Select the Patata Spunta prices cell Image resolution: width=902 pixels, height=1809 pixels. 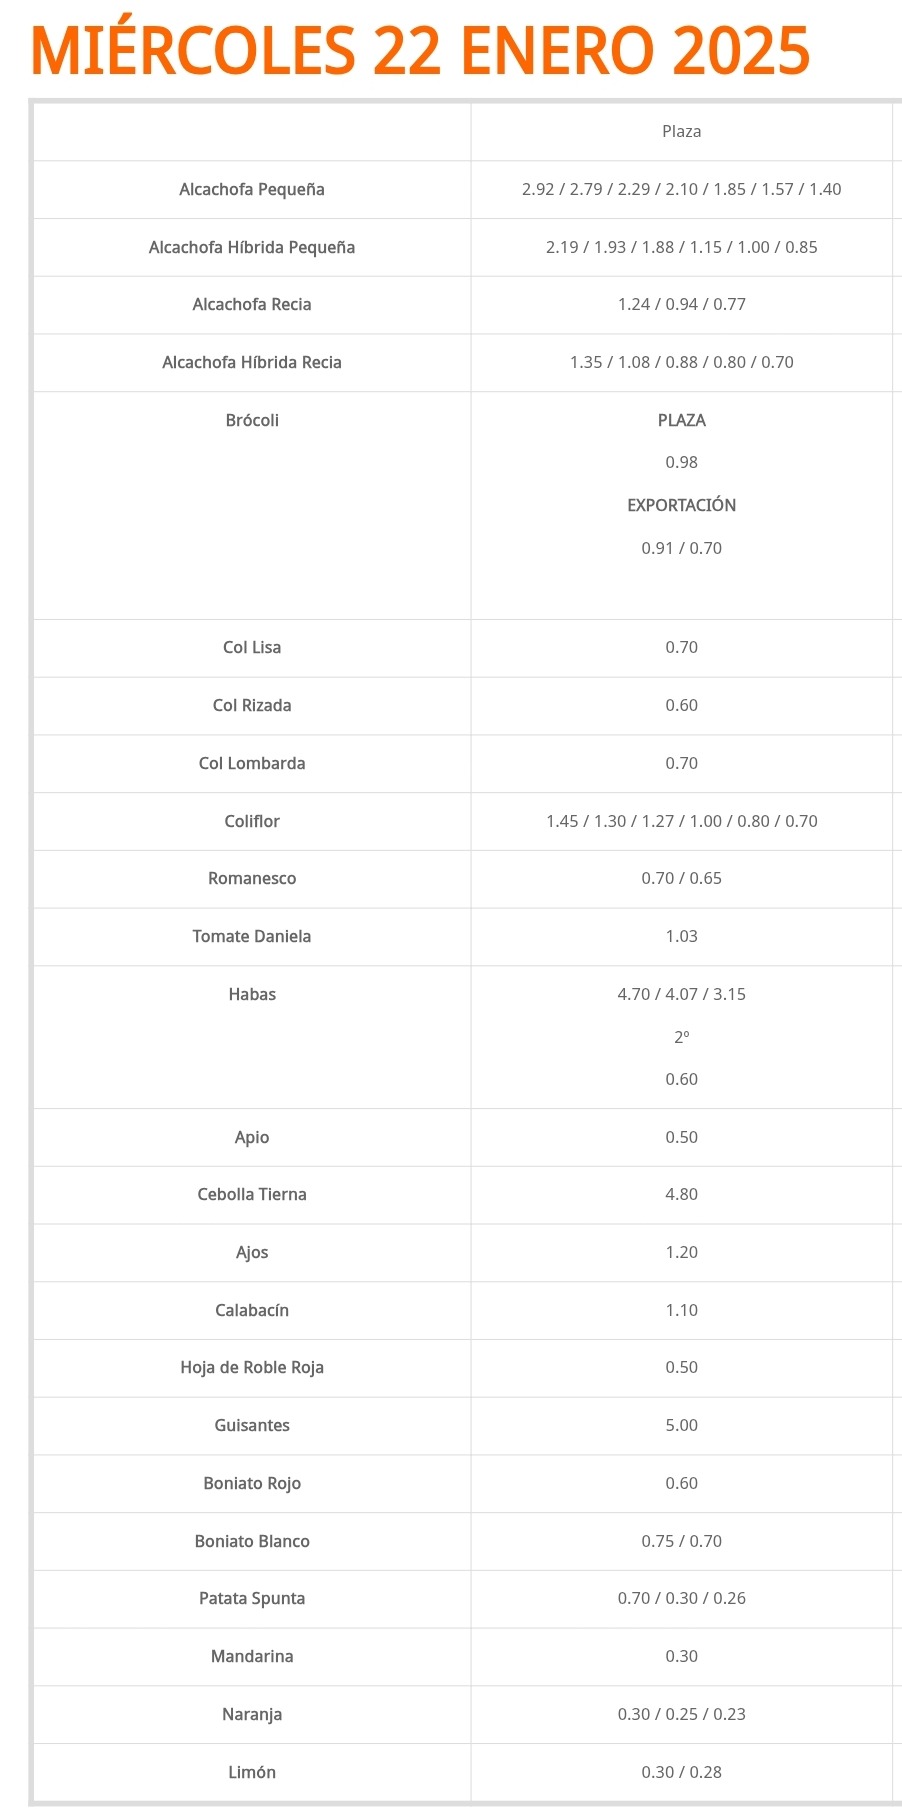tap(681, 1598)
